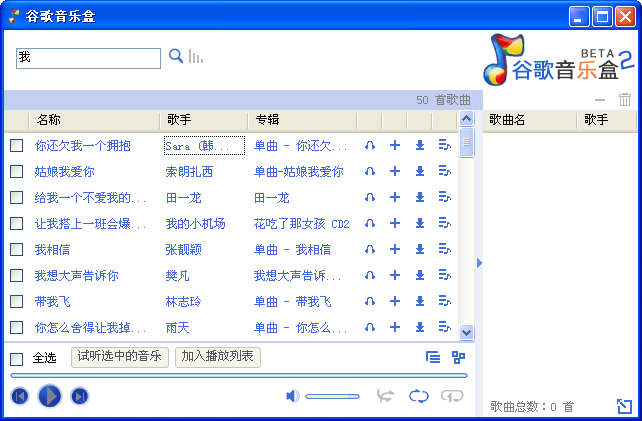Click plus icon for 我的小机场 song
The image size is (642, 421).
click(395, 223)
